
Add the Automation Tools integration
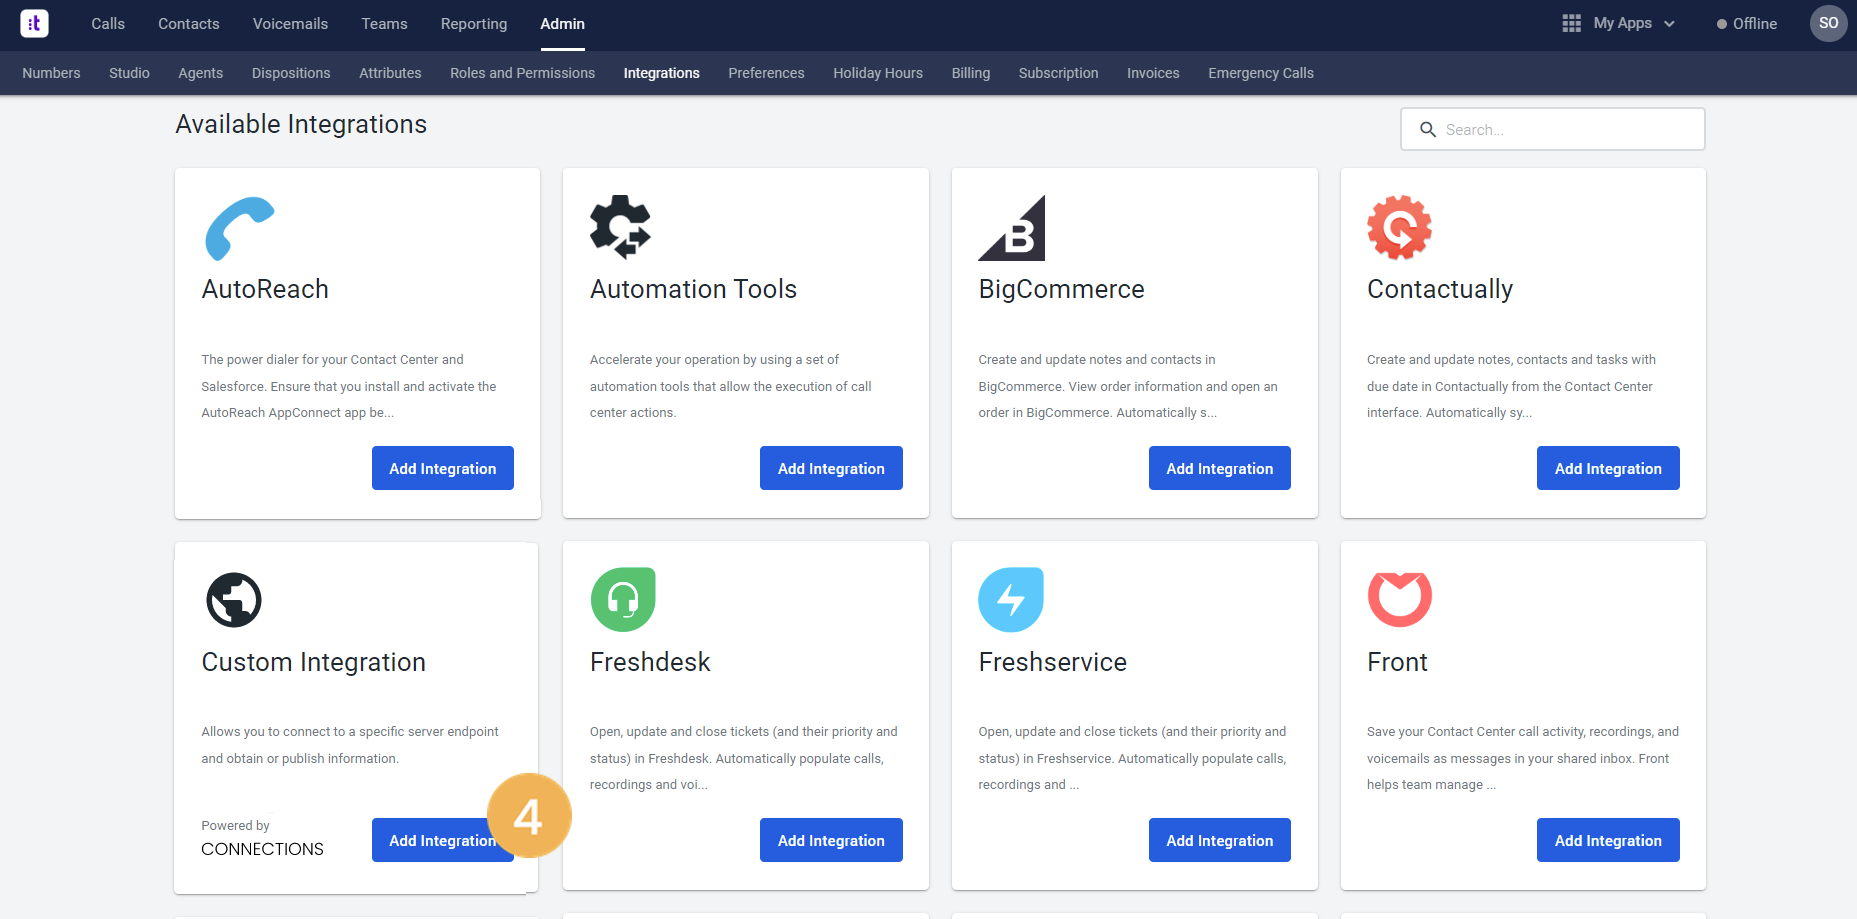[831, 468]
